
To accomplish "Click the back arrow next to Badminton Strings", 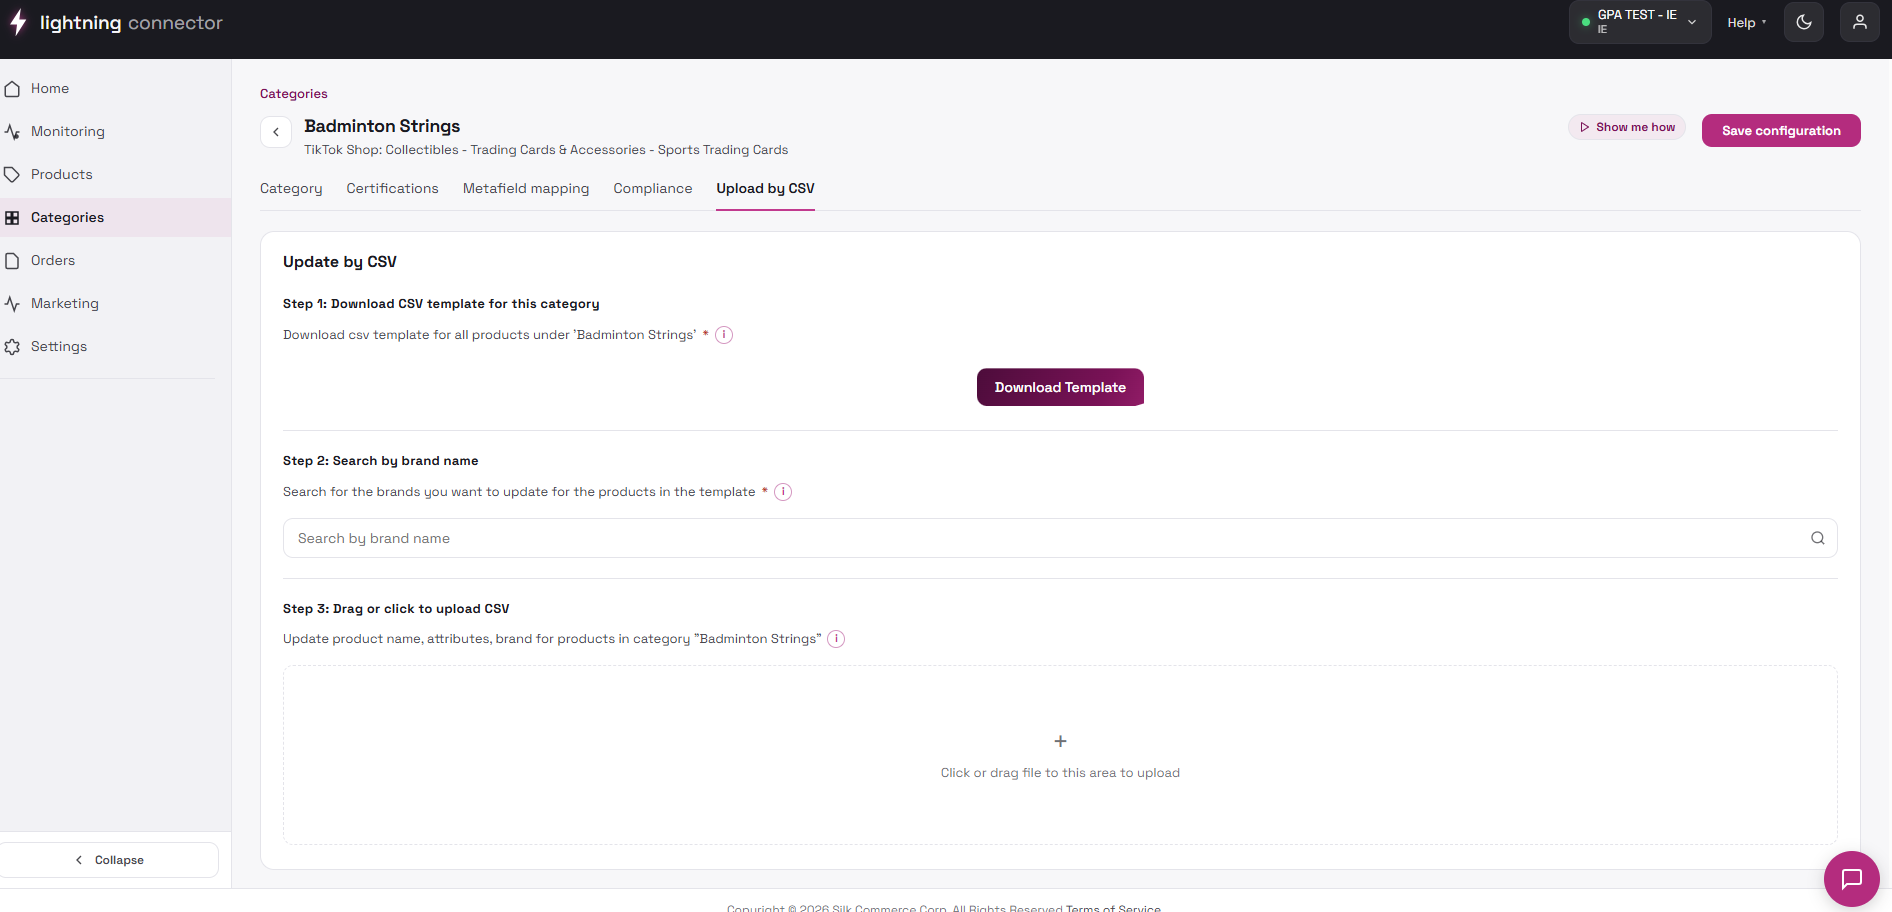I will 276,132.
